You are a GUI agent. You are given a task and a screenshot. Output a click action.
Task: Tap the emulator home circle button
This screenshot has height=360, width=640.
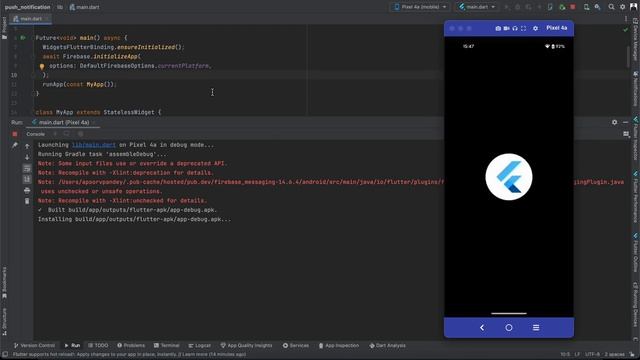click(x=509, y=327)
